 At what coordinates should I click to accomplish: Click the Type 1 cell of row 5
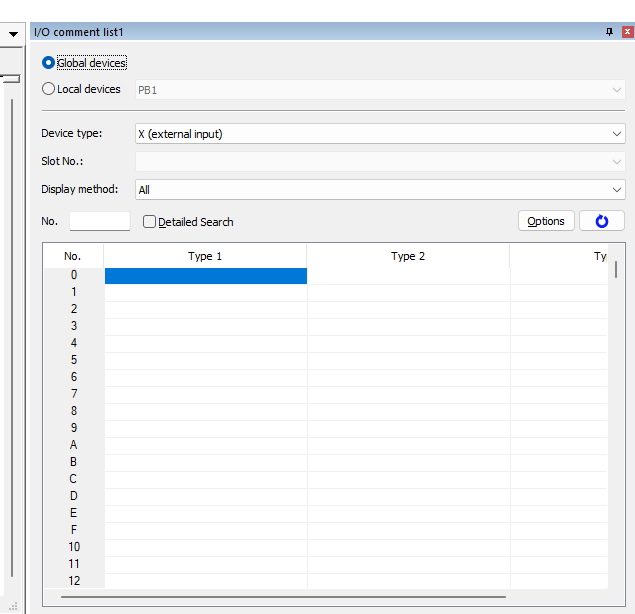click(x=206, y=360)
